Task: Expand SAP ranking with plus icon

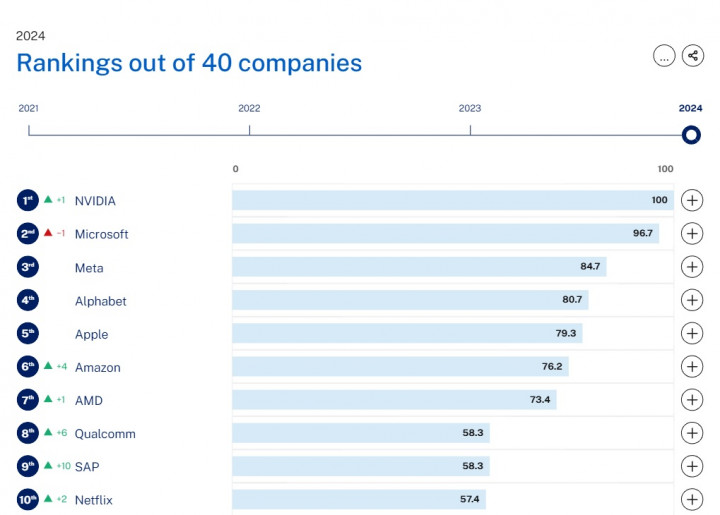Action: click(691, 466)
